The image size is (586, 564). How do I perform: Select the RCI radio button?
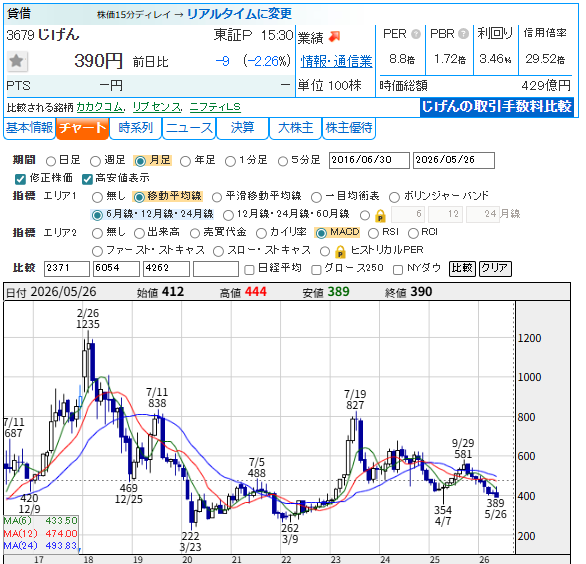coord(413,233)
